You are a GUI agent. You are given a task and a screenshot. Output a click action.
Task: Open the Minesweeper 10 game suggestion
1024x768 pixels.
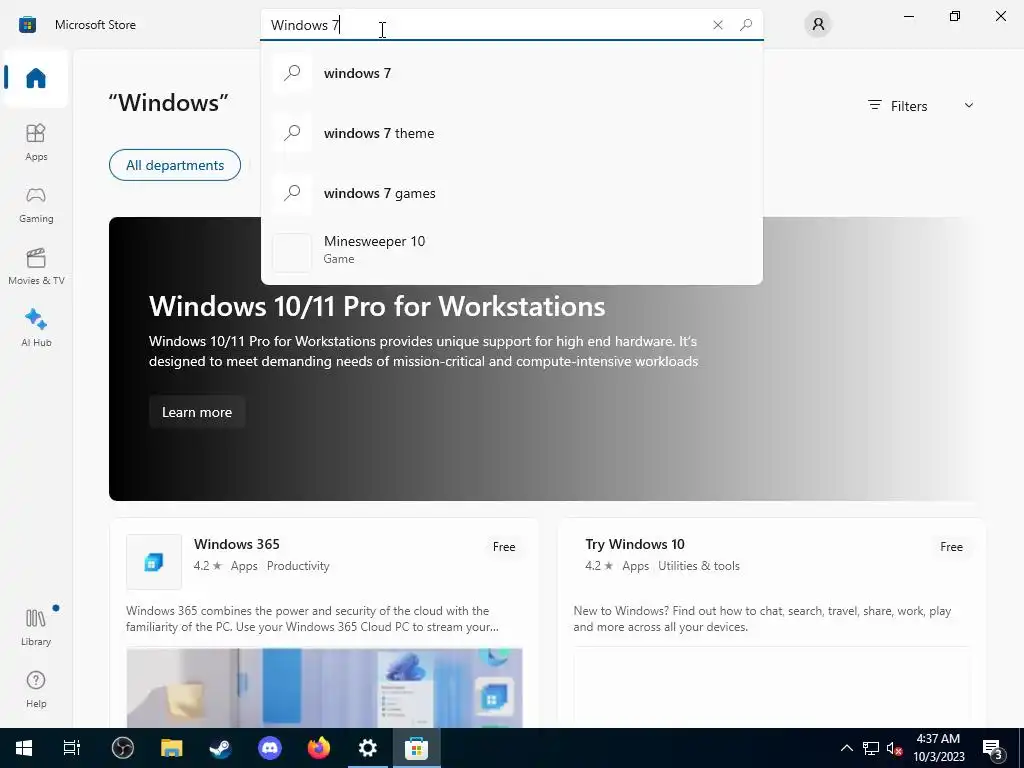click(x=511, y=250)
